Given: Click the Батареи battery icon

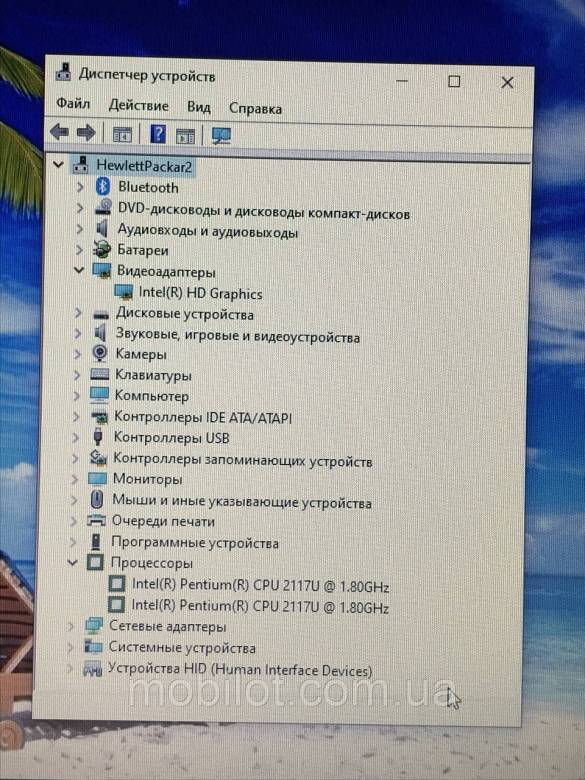Looking at the screenshot, I should [101, 249].
